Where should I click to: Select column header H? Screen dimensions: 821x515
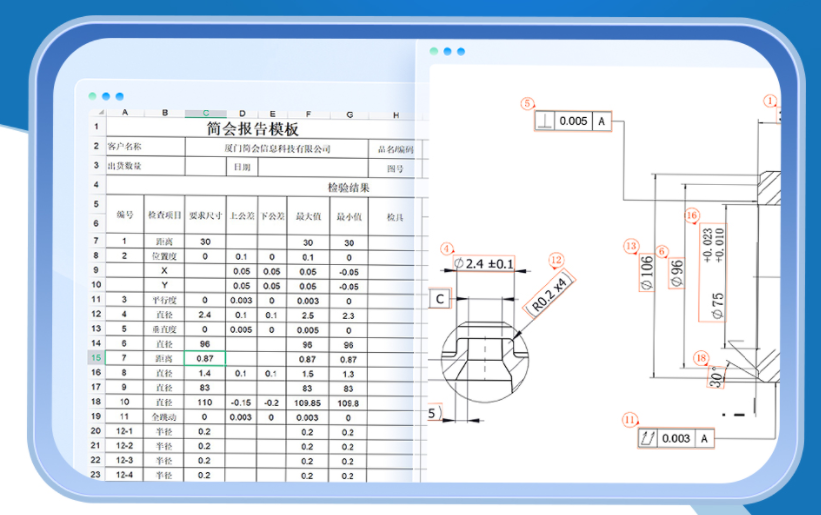[x=396, y=115]
